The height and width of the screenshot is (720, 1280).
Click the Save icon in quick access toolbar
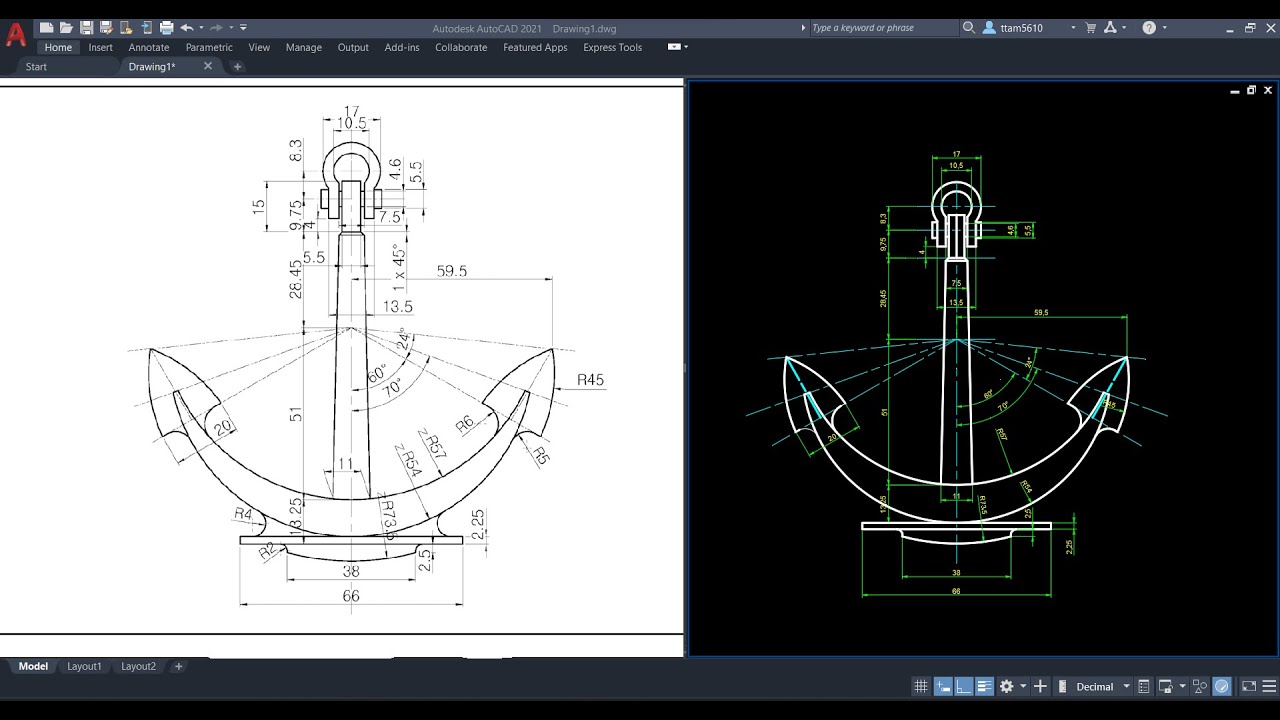(86, 28)
